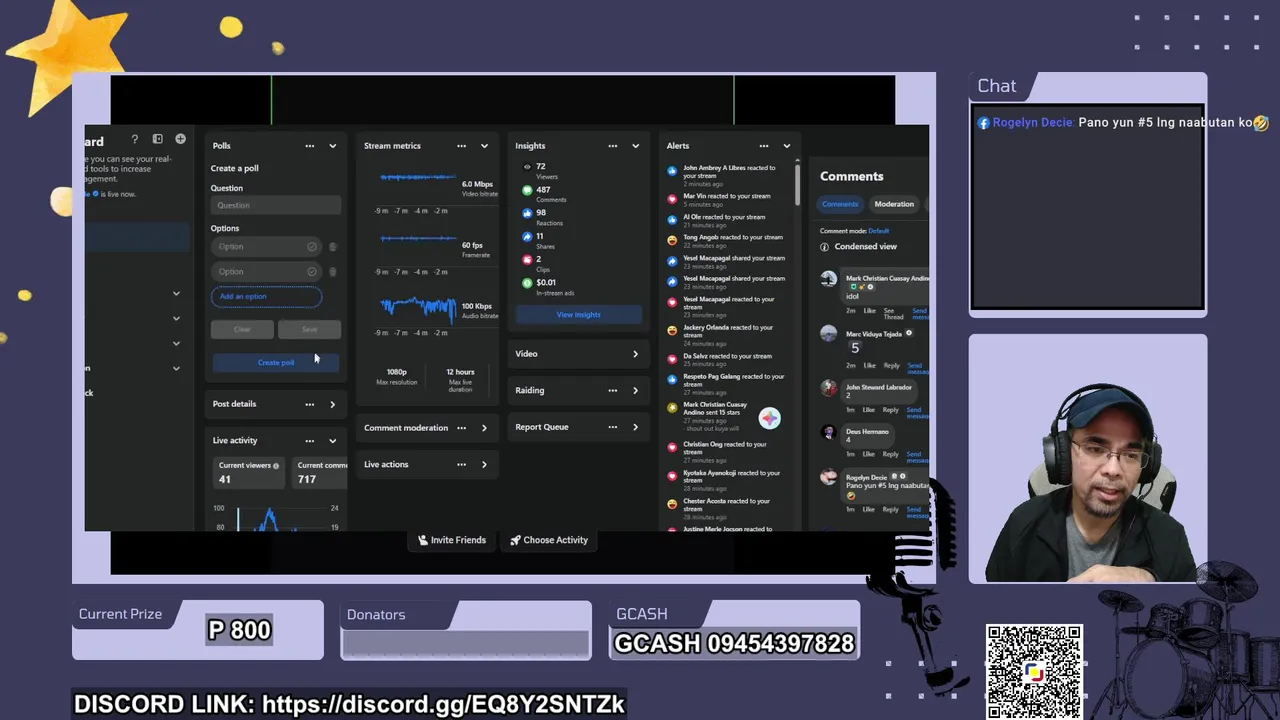Click the first poll Option input field
Image resolution: width=1280 pixels, height=720 pixels.
(x=266, y=247)
